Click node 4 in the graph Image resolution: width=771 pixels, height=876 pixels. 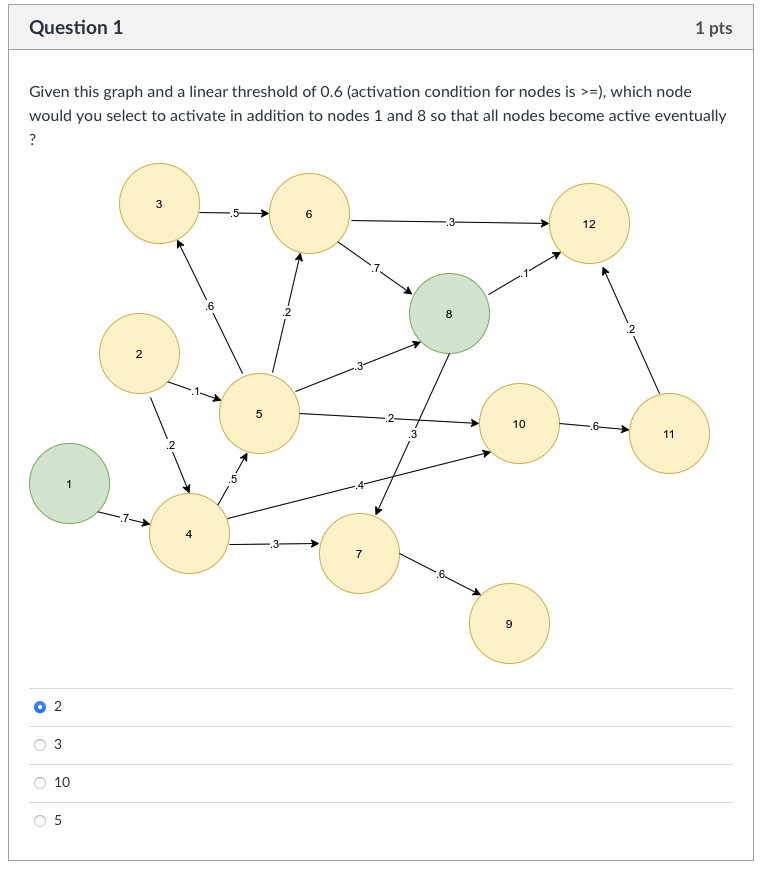(x=190, y=533)
